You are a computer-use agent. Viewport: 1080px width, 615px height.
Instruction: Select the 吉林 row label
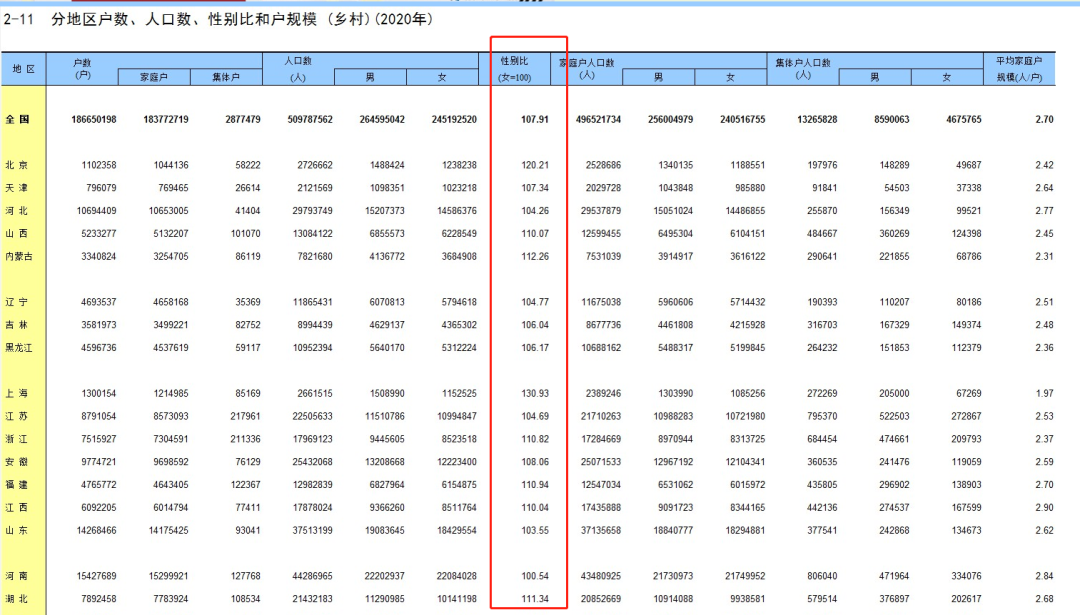17,324
